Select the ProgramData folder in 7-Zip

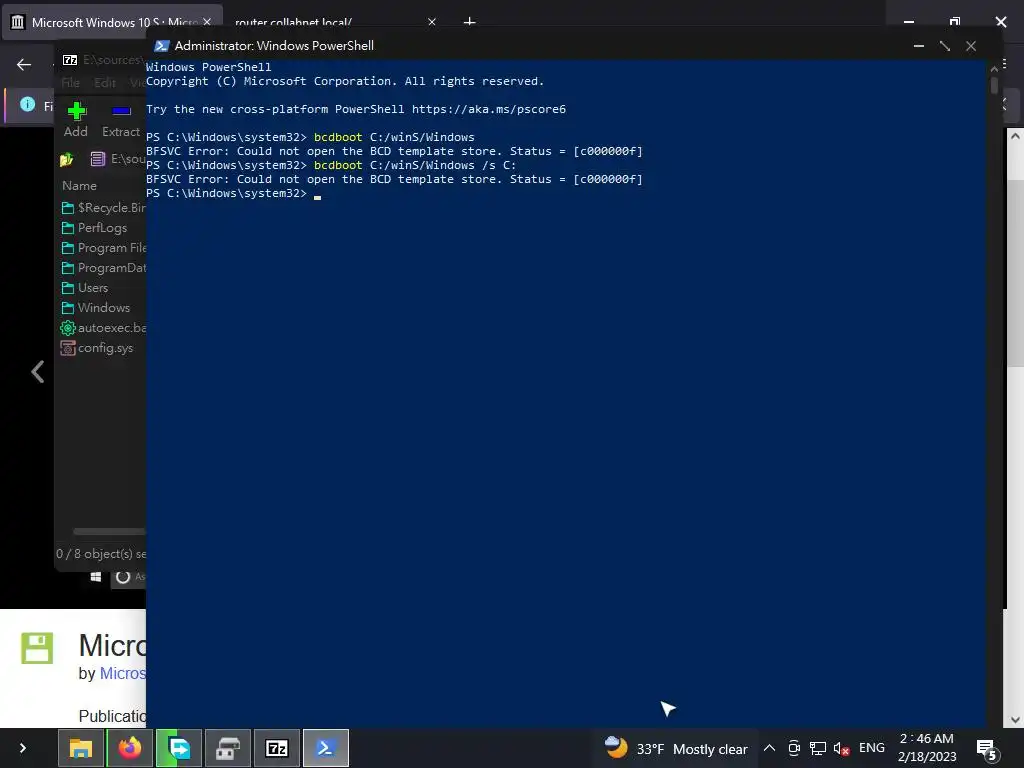pyautogui.click(x=104, y=268)
